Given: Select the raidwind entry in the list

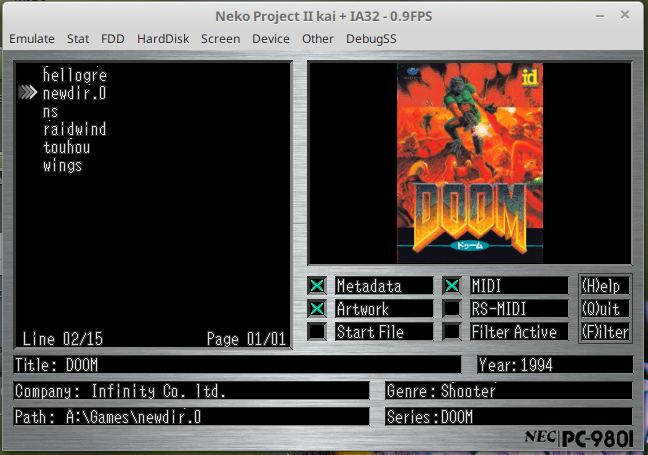Looking at the screenshot, I should tap(75, 129).
